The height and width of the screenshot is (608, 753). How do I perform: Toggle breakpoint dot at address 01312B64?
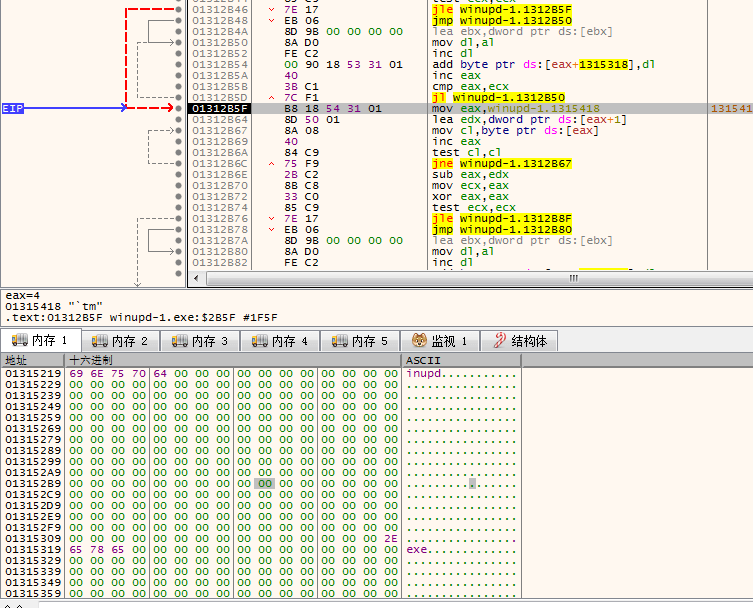179,120
